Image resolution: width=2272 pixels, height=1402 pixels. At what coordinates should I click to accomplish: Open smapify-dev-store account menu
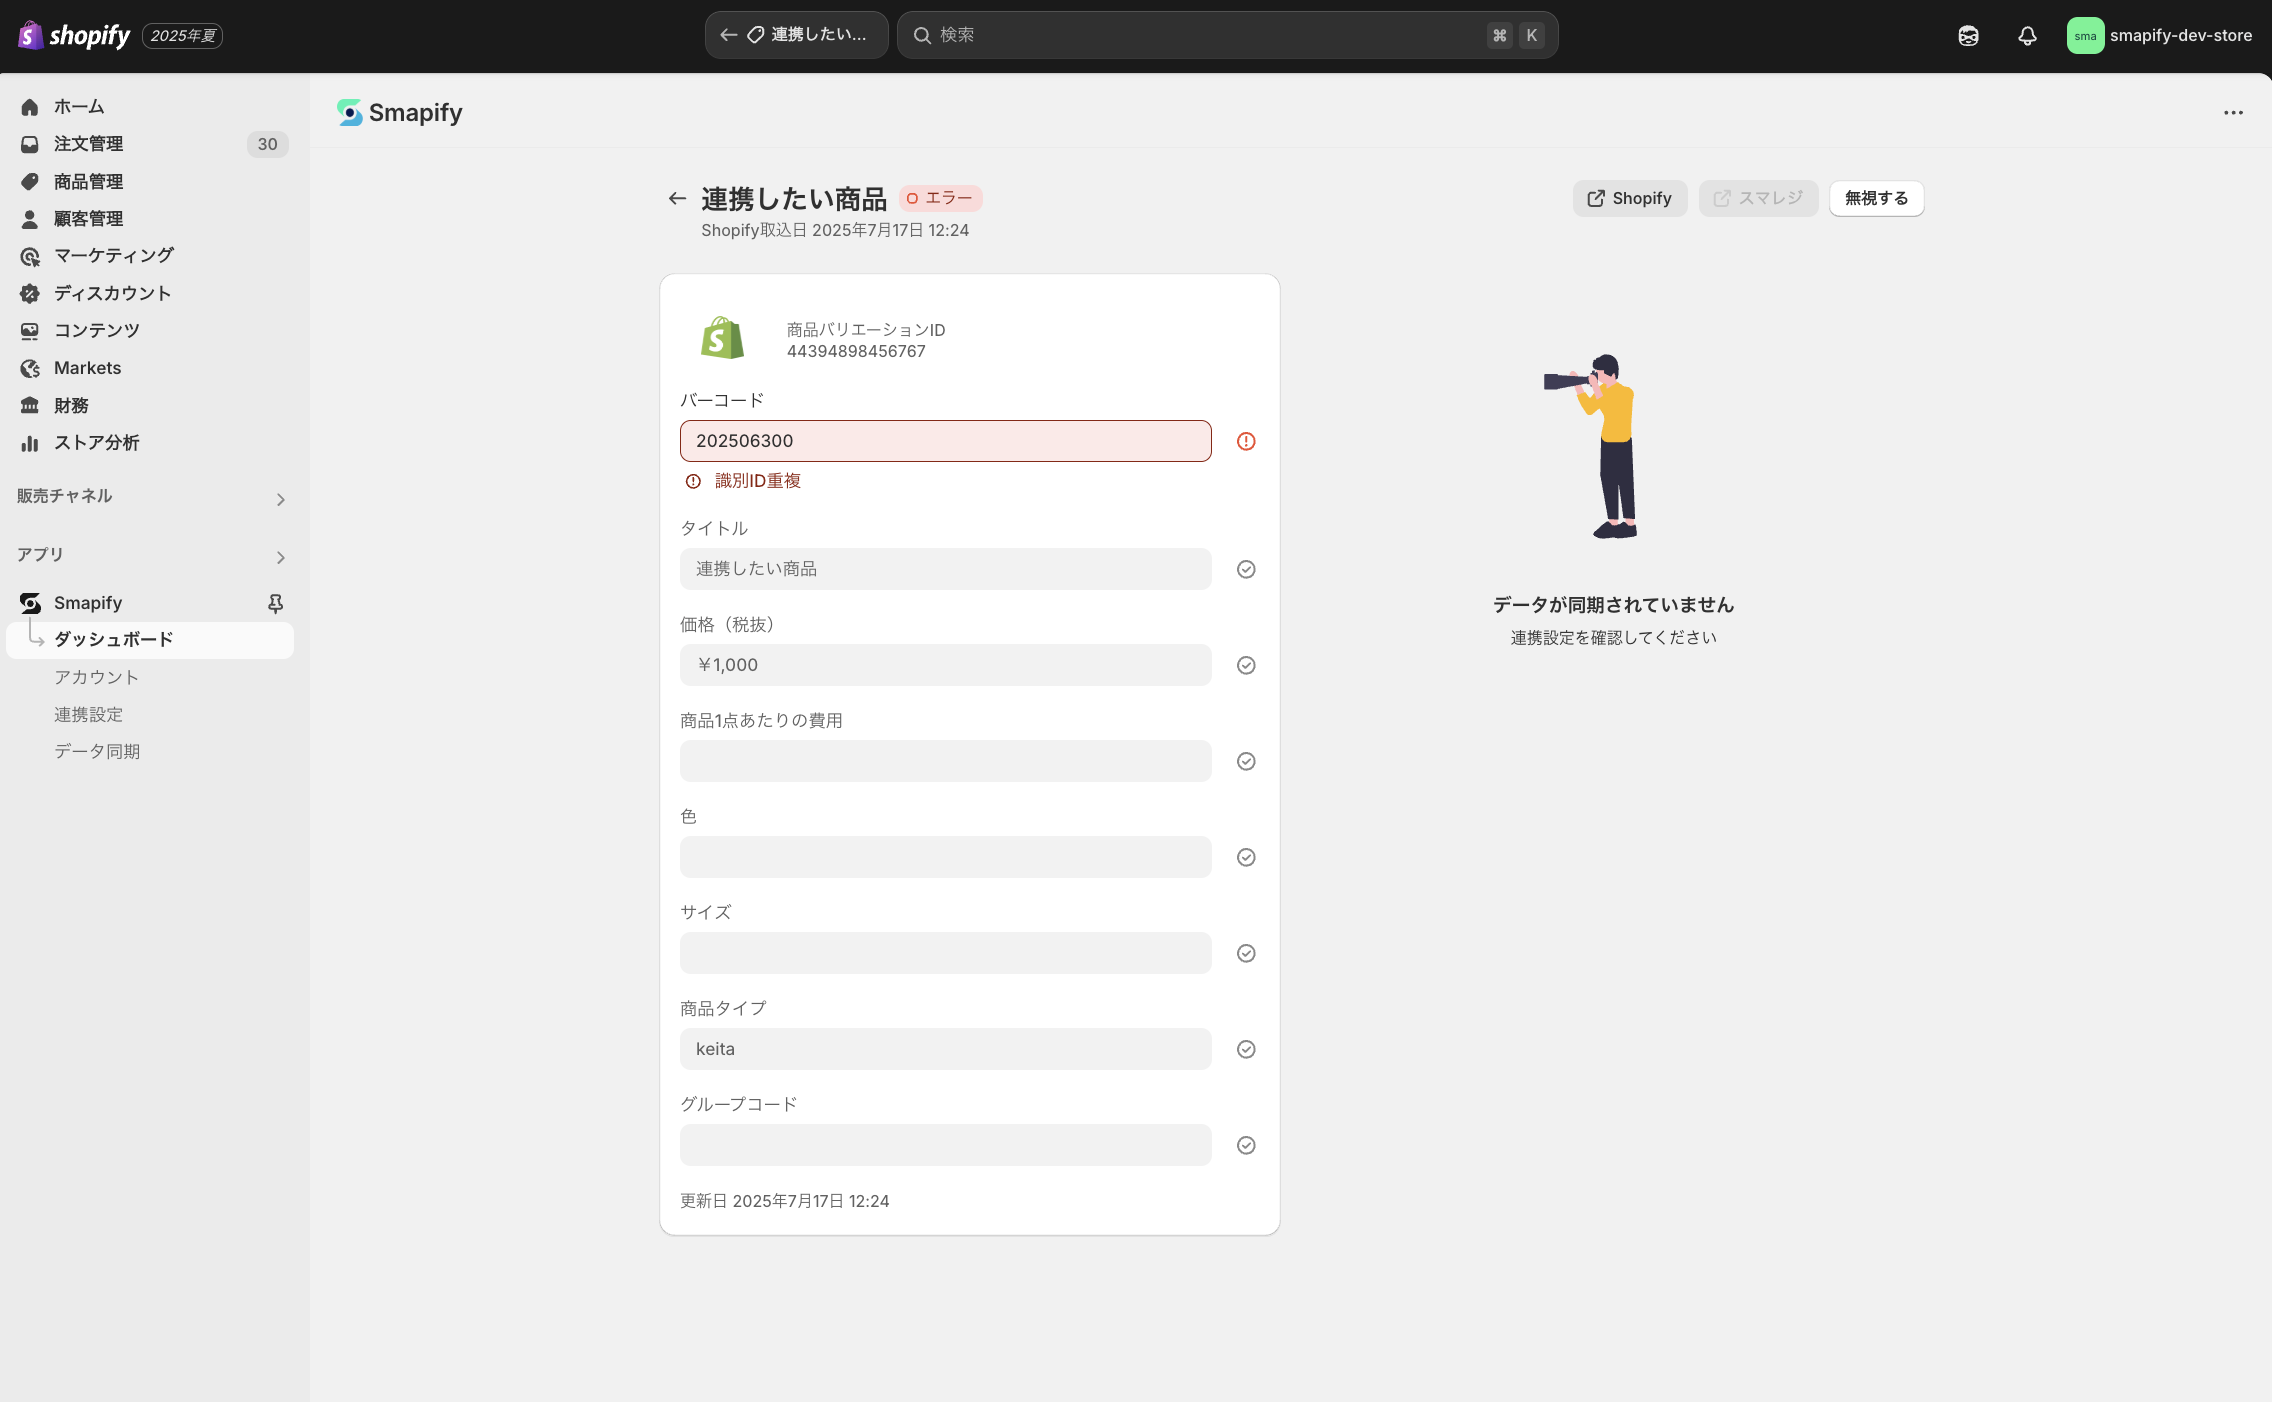point(2159,36)
